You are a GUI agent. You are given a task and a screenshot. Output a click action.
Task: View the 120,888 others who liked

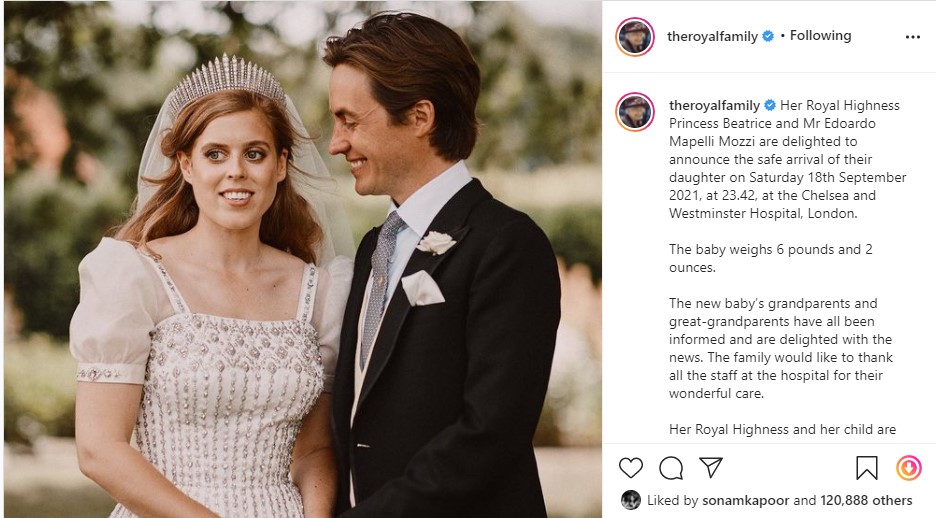point(866,500)
